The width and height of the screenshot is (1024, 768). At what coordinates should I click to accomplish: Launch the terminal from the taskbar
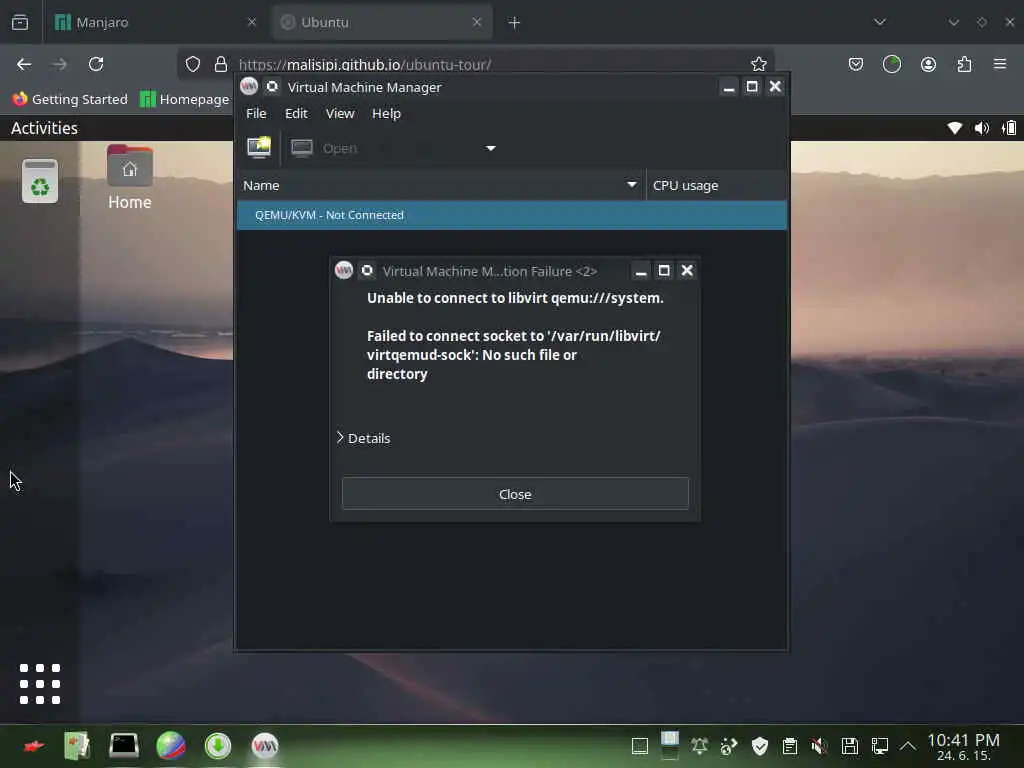coord(123,746)
